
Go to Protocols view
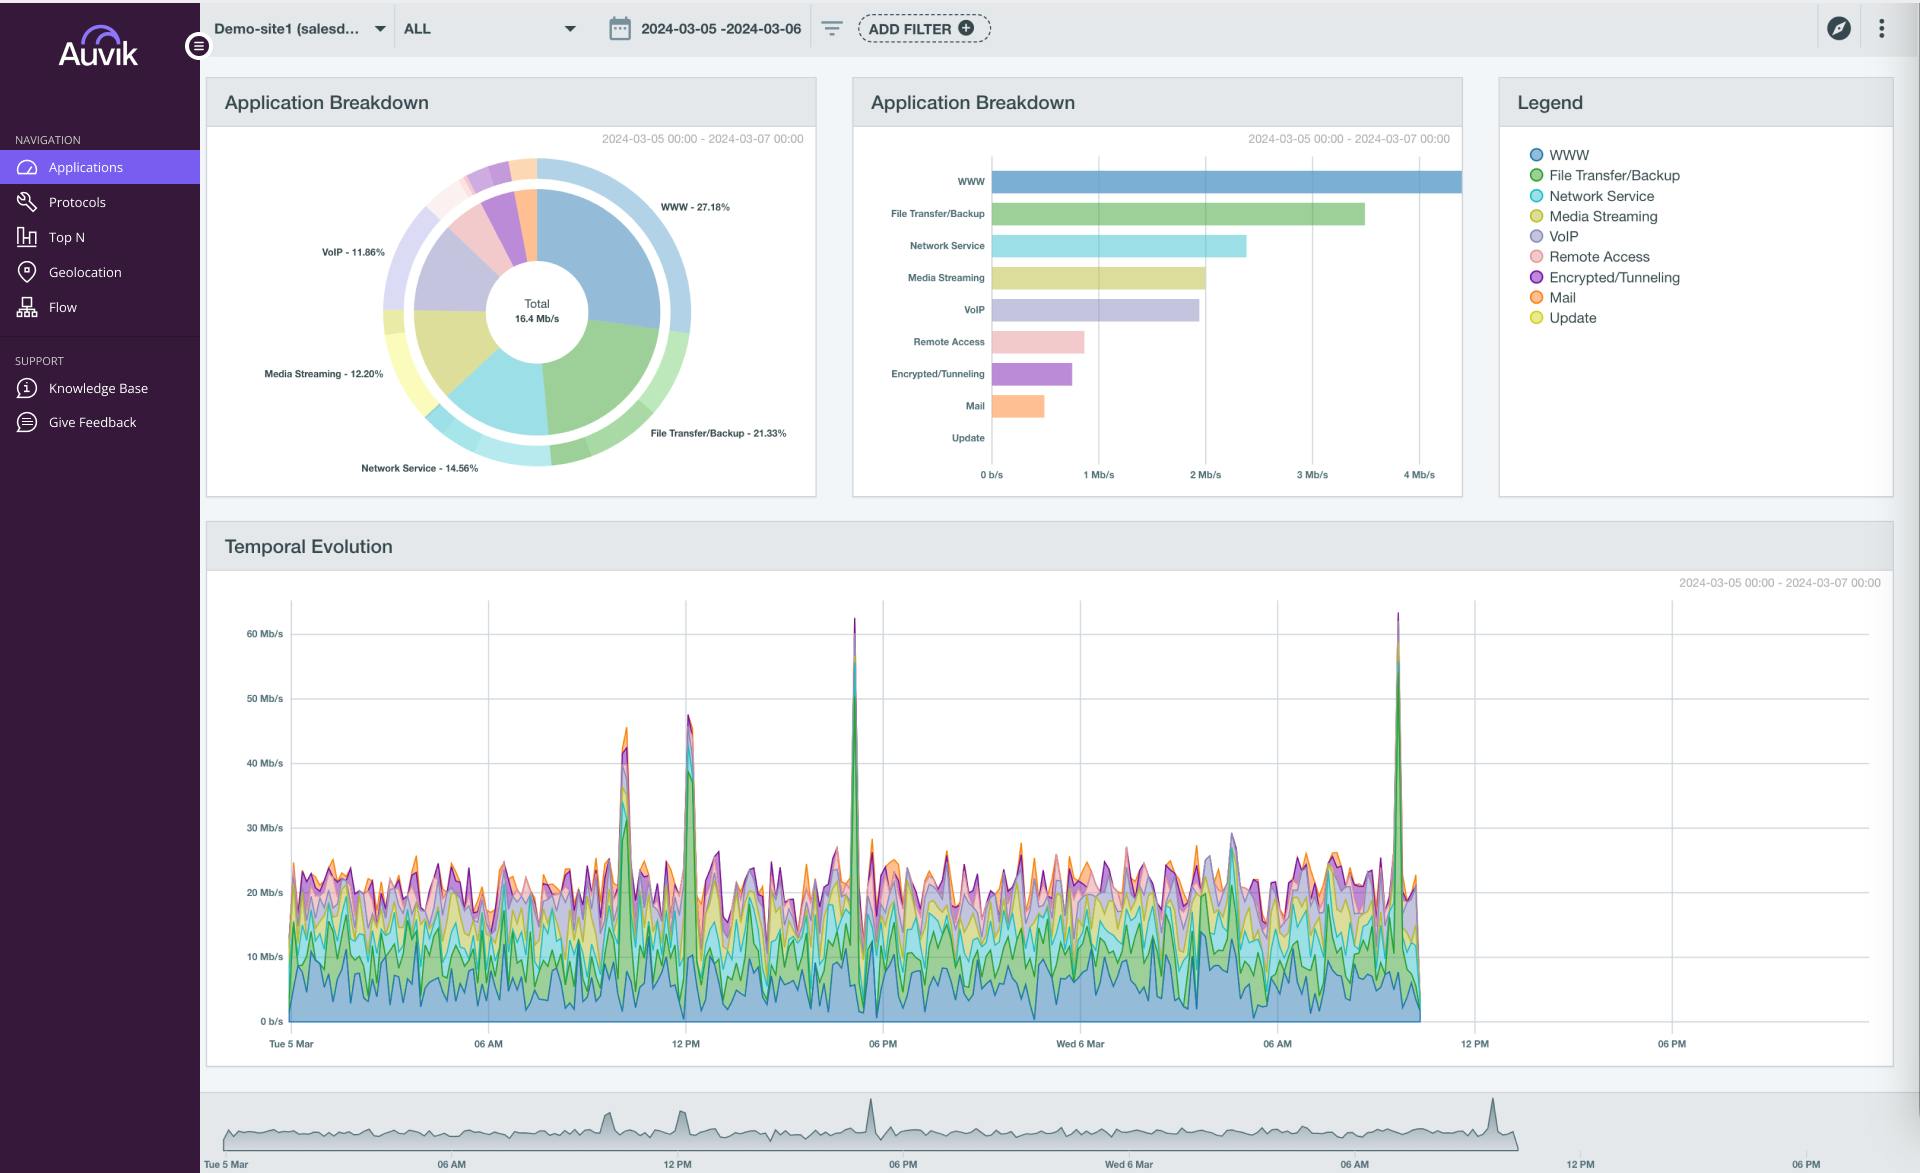(100, 202)
